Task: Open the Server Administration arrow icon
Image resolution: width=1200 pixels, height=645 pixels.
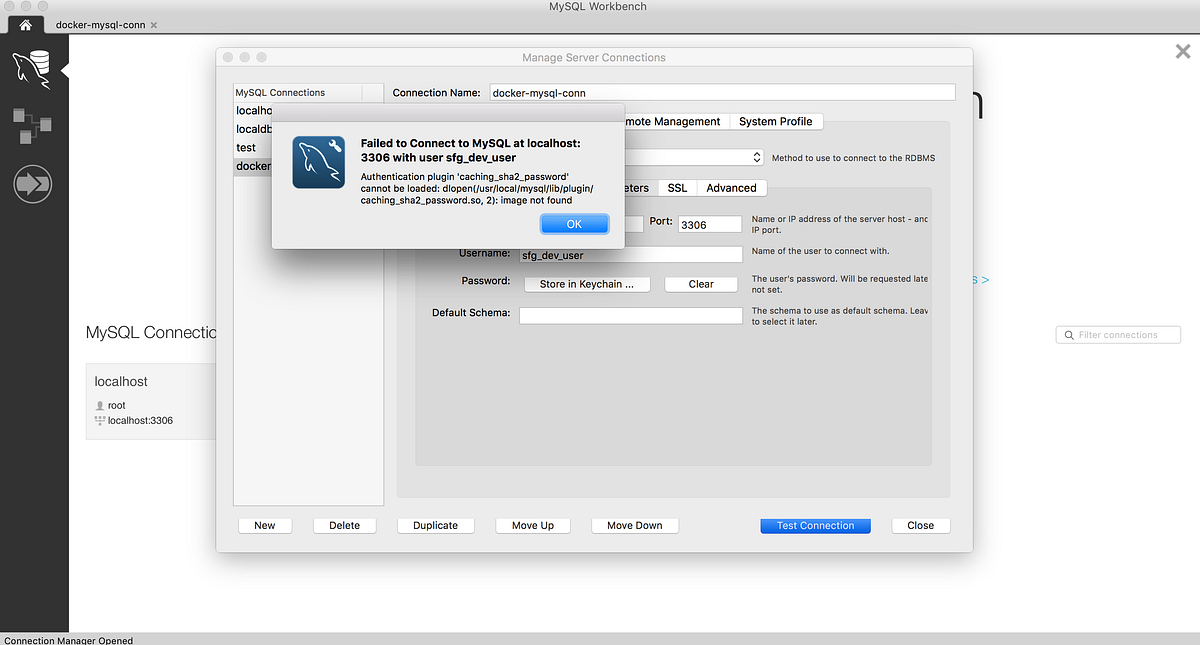Action: (x=33, y=184)
